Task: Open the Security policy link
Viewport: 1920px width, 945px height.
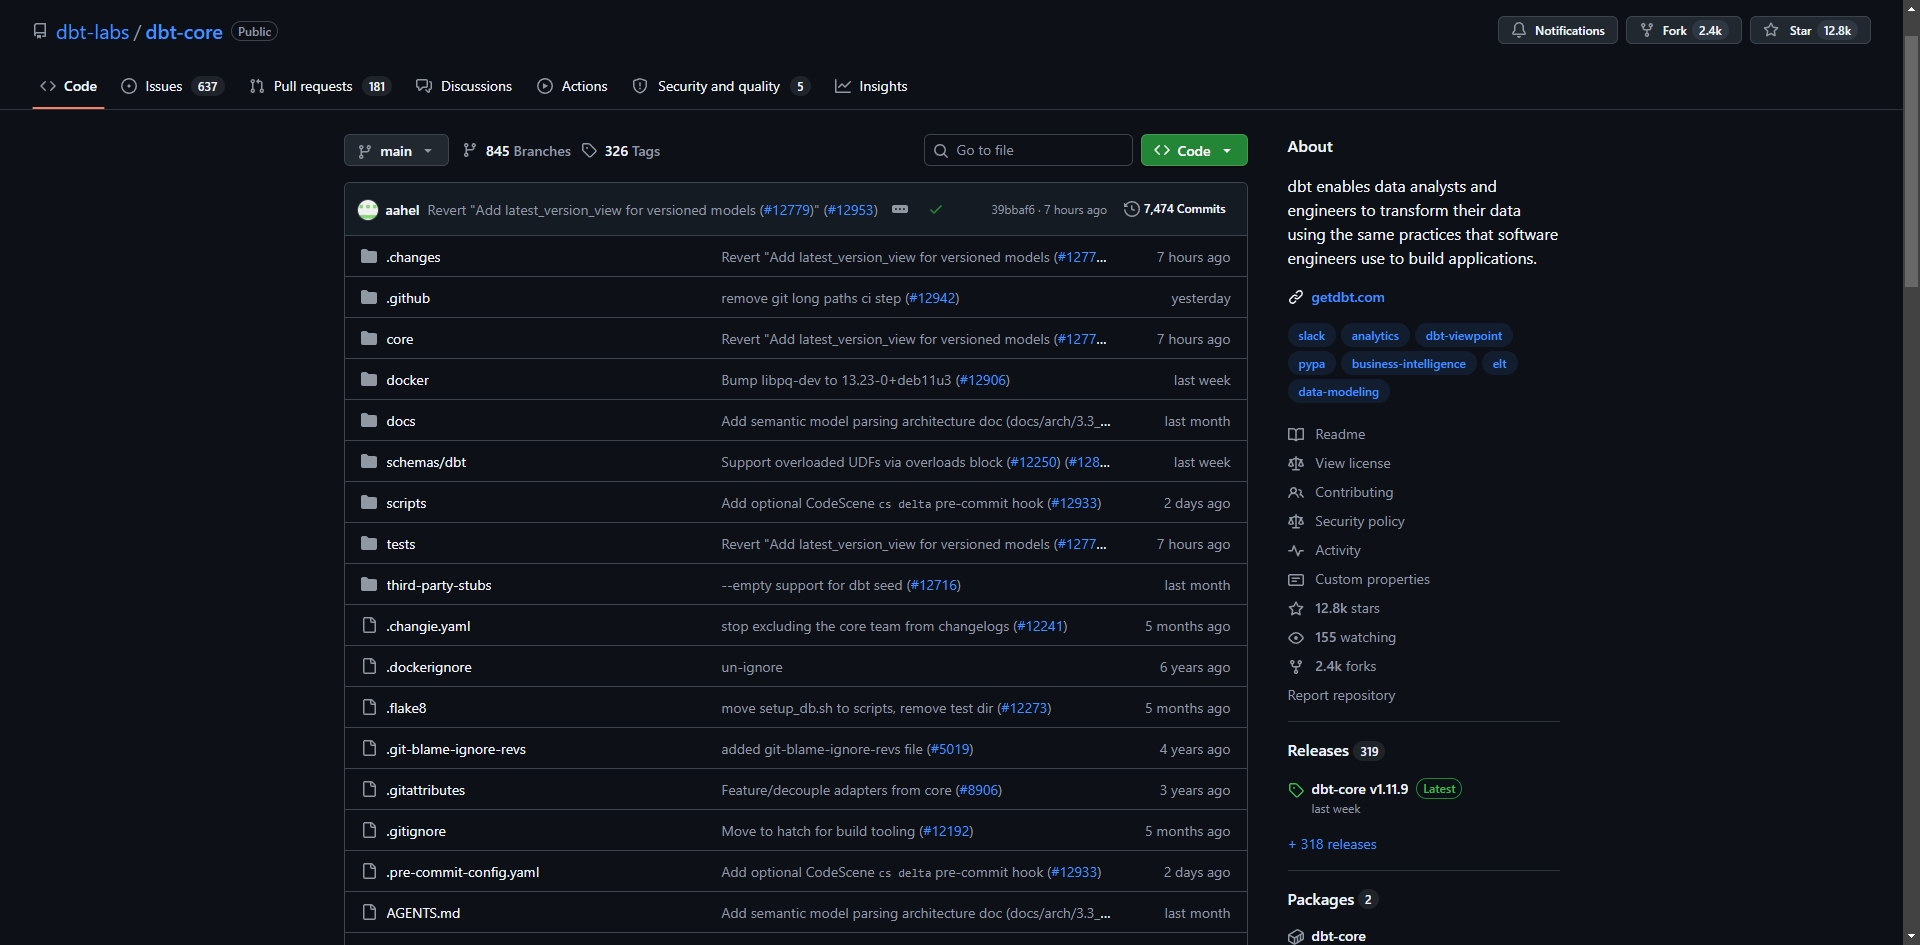Action: pos(1346,521)
